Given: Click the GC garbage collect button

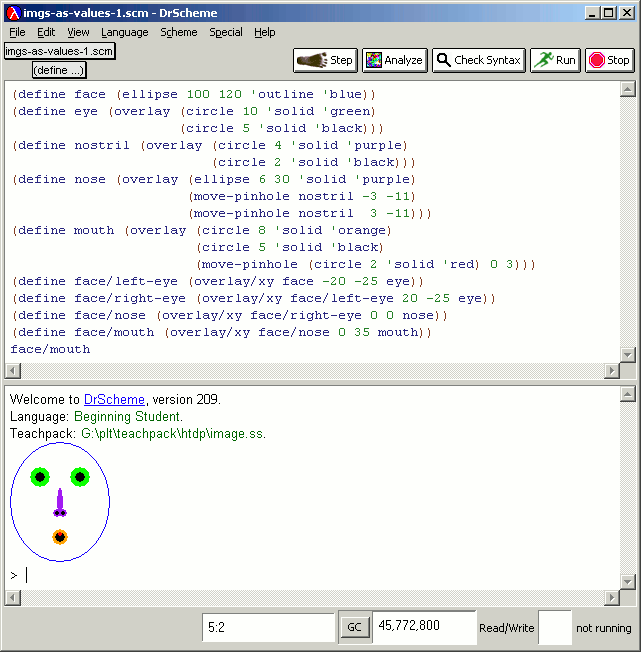Looking at the screenshot, I should point(354,627).
